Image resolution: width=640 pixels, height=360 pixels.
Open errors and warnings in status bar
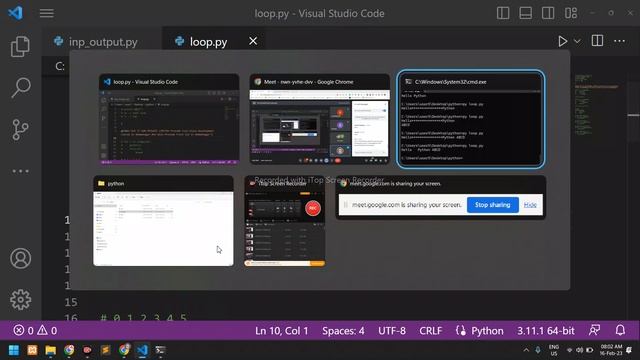35,331
